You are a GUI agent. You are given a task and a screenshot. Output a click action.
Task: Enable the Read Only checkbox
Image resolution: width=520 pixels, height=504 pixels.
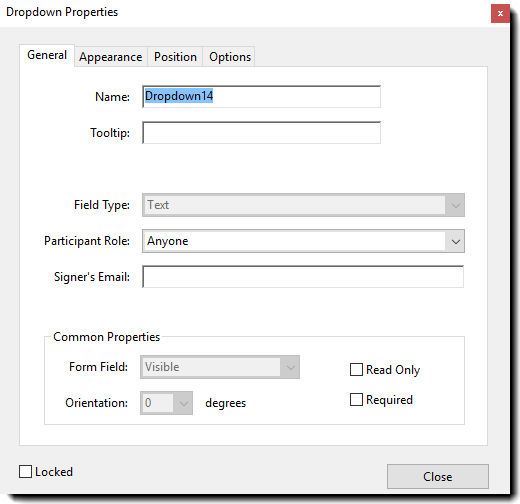pos(356,370)
